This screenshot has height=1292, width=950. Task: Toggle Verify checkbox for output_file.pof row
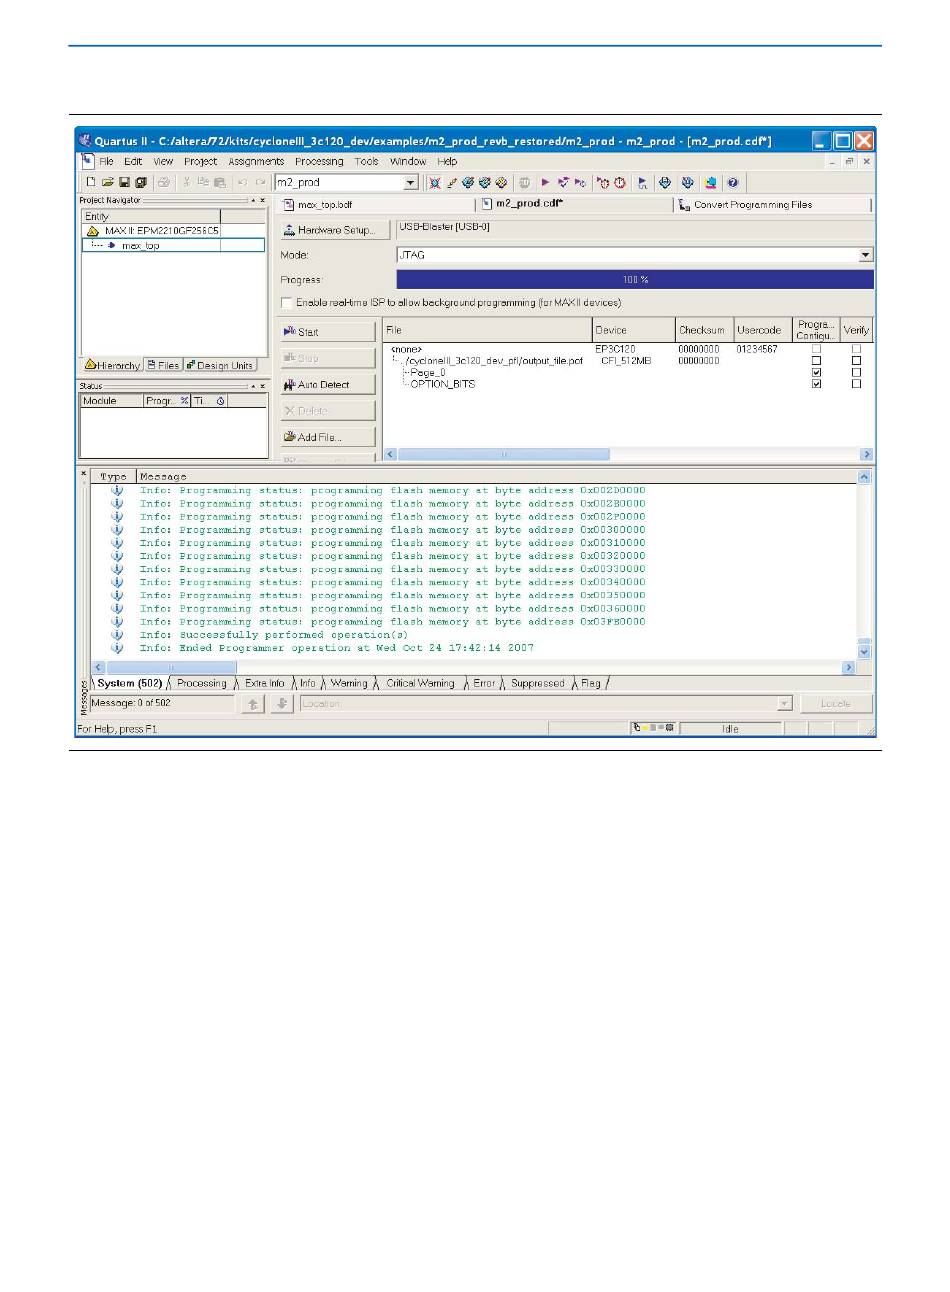[x=856, y=360]
